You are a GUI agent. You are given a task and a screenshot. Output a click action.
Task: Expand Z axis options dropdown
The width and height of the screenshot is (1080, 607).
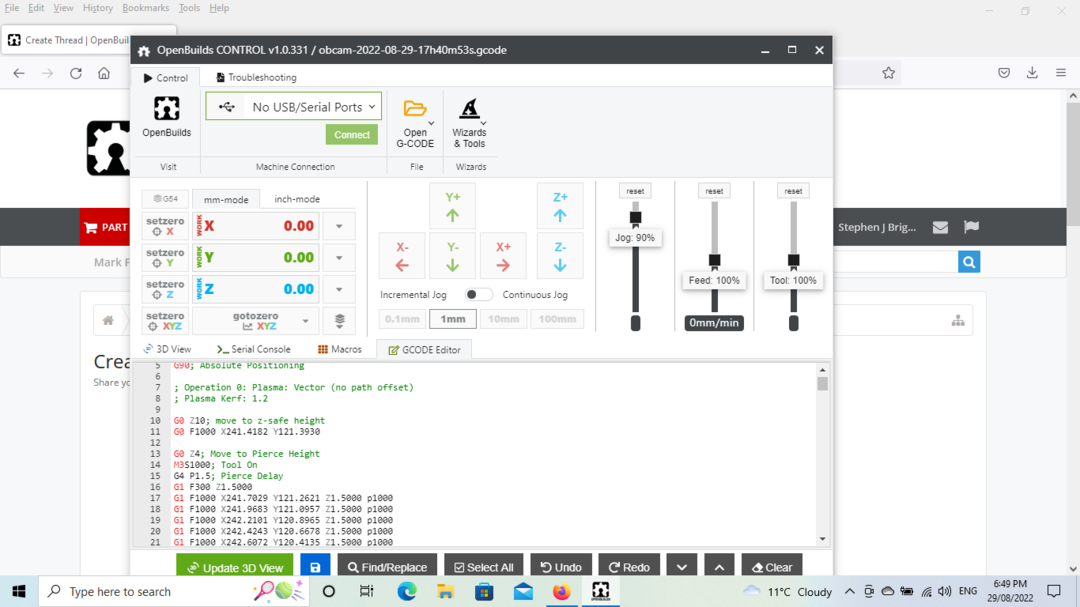click(x=339, y=289)
